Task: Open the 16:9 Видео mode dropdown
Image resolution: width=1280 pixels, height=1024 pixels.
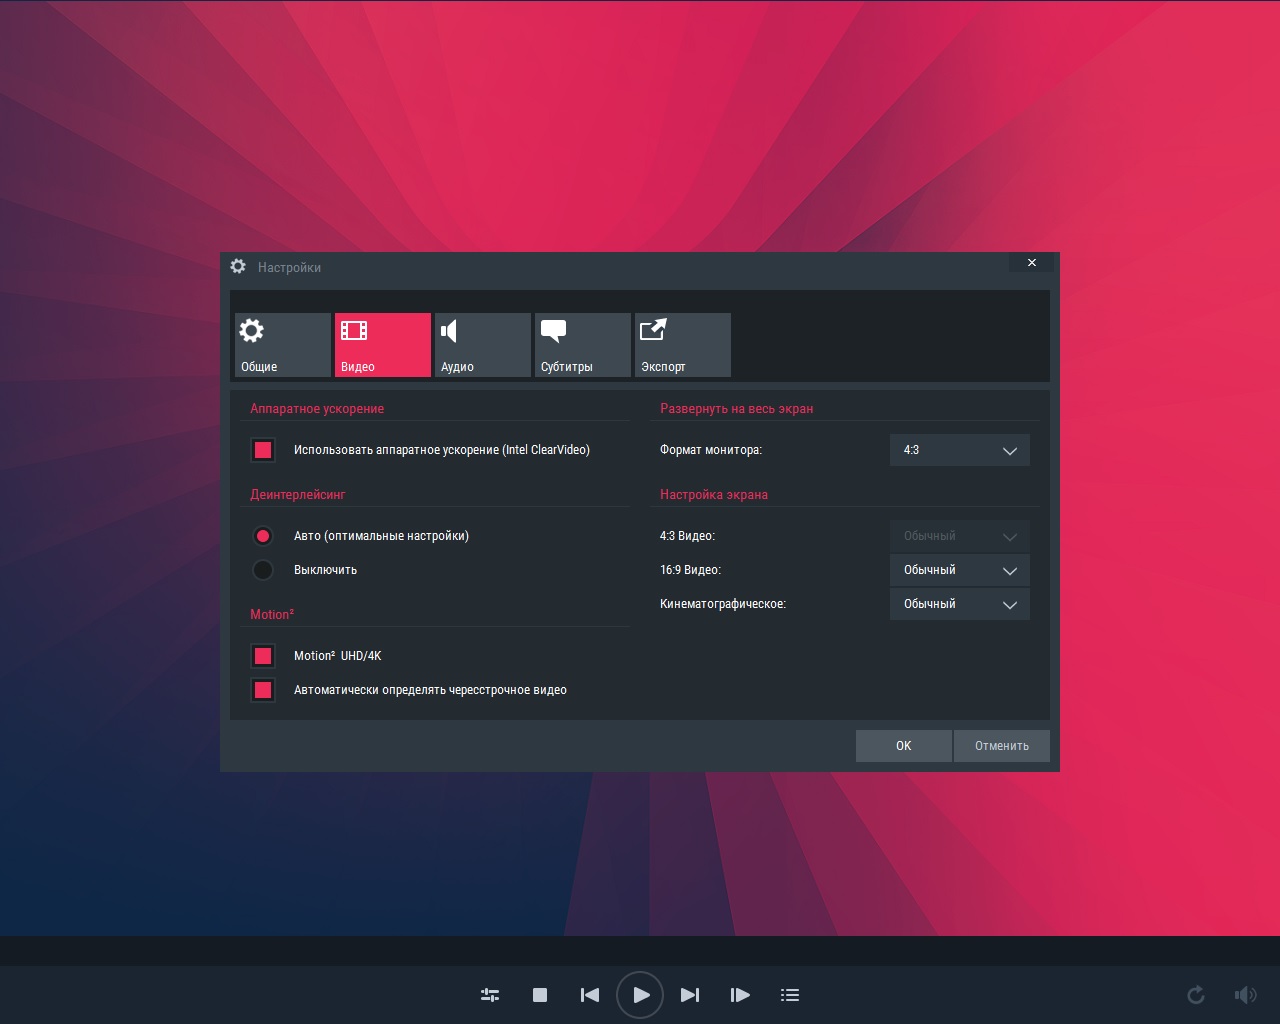Action: (960, 570)
